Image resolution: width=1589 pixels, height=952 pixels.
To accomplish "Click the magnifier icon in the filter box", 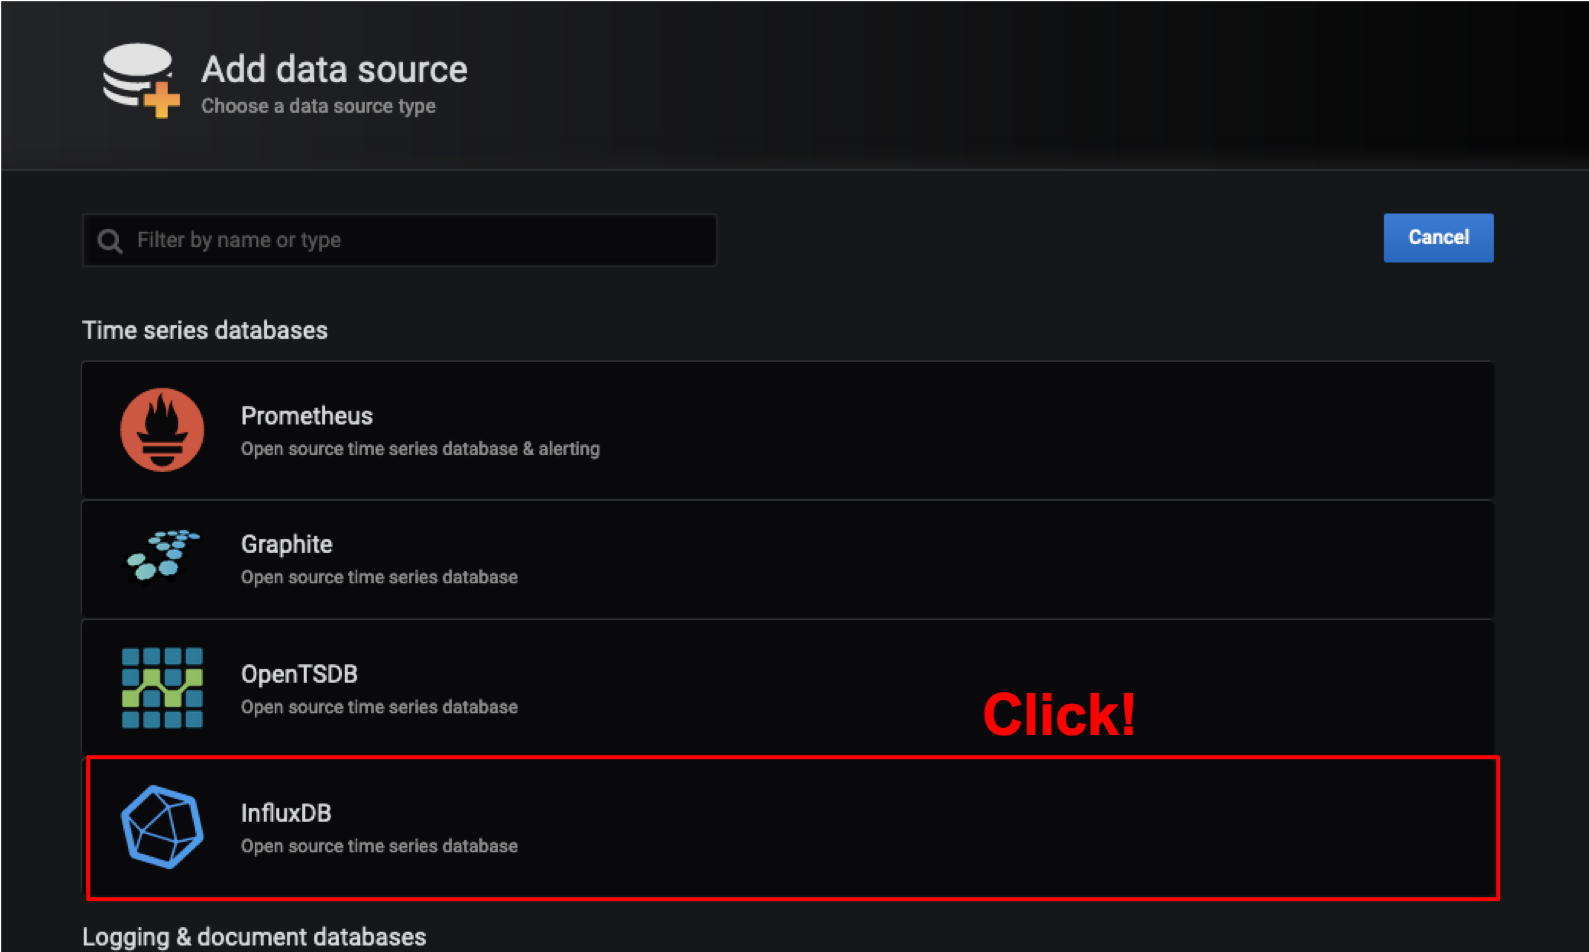I will coord(110,241).
